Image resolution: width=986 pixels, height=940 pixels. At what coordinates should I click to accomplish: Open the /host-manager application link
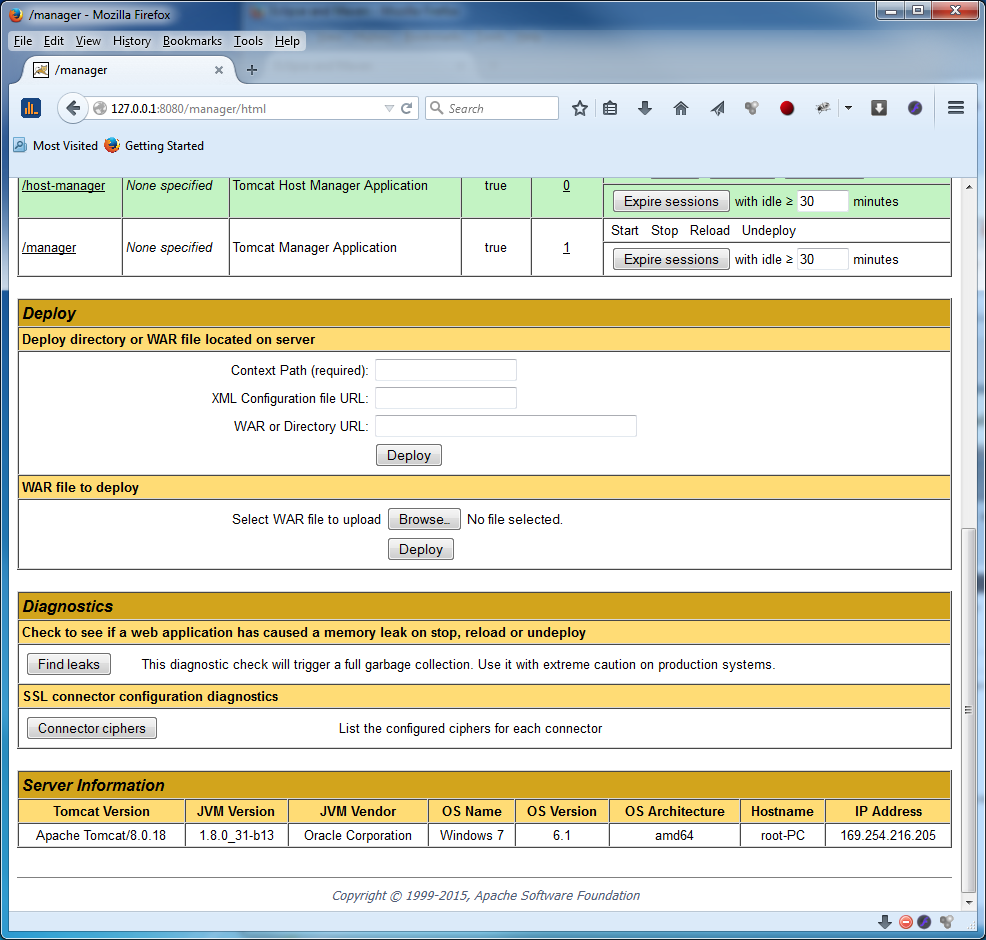click(63, 186)
